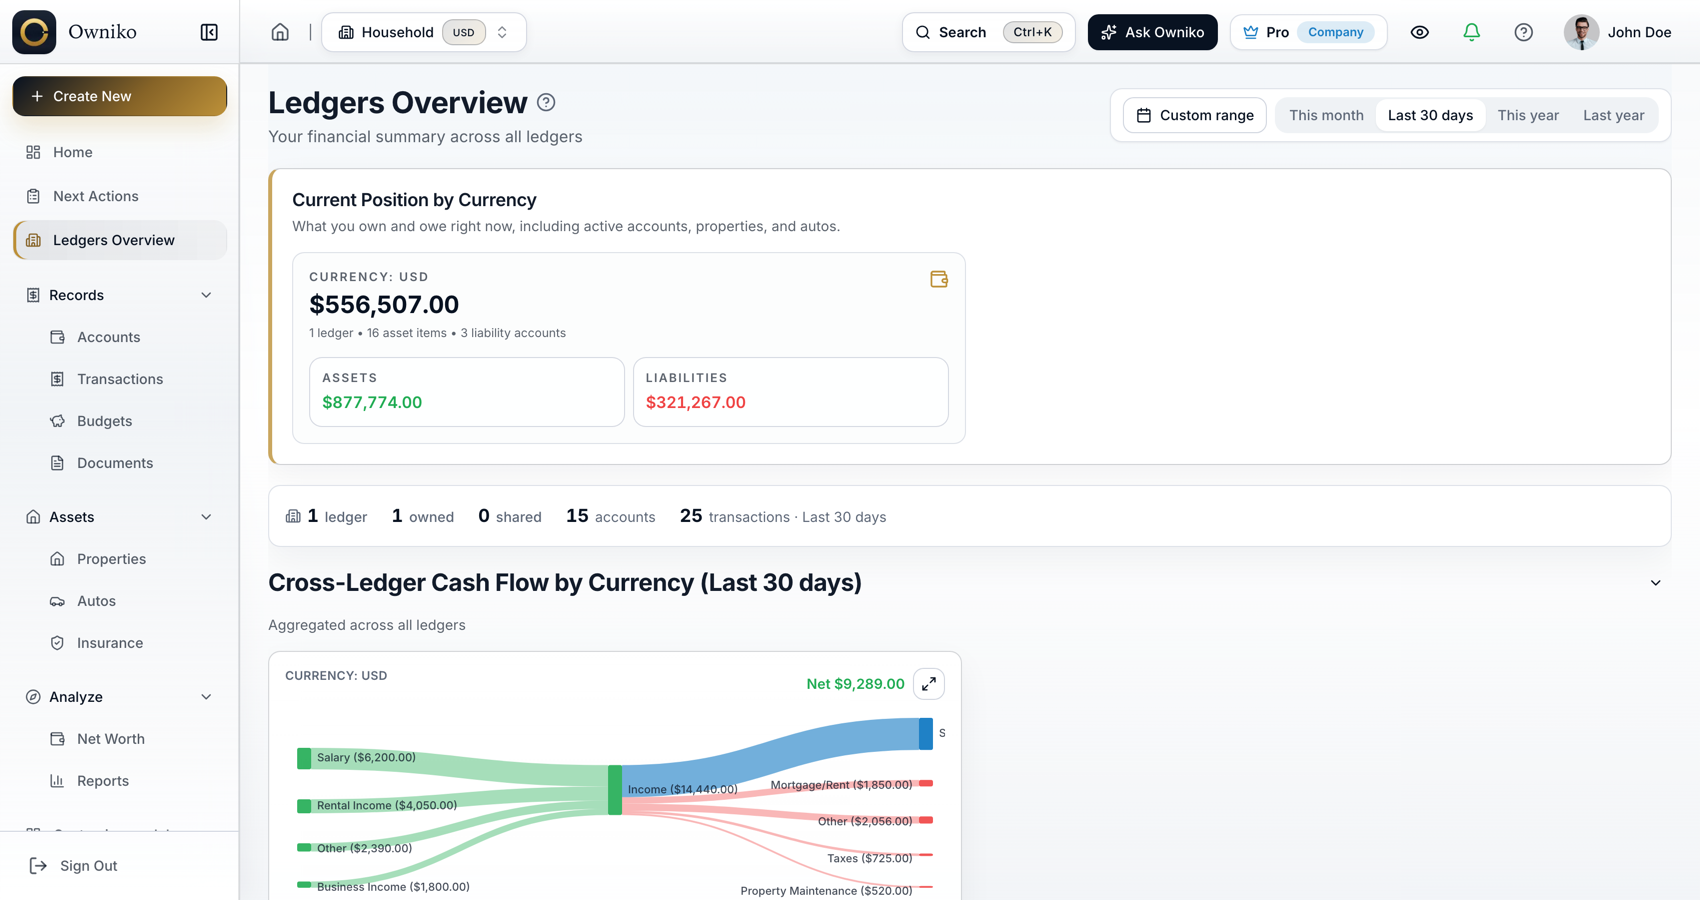Screen dimensions: 1700x900
Task: Collapse the Cross-Ledger Cash Flow section
Action: click(1655, 583)
